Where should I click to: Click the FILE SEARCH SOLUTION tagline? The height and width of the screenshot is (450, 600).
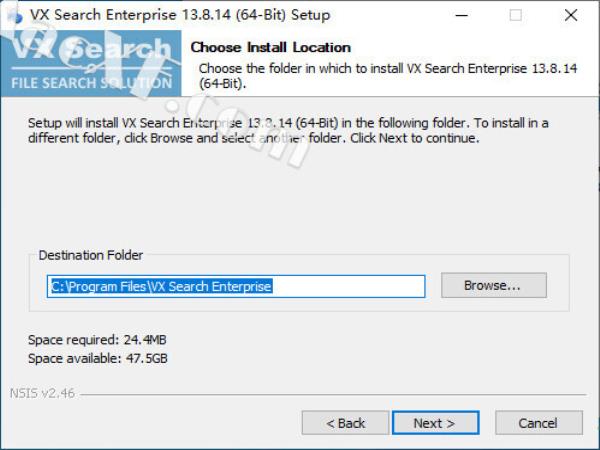[x=91, y=83]
